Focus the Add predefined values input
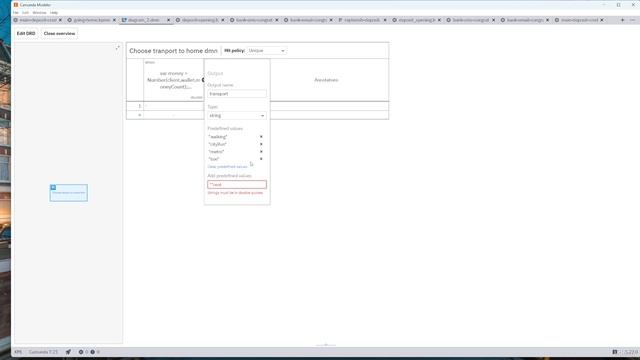640x360 pixels. coord(237,184)
